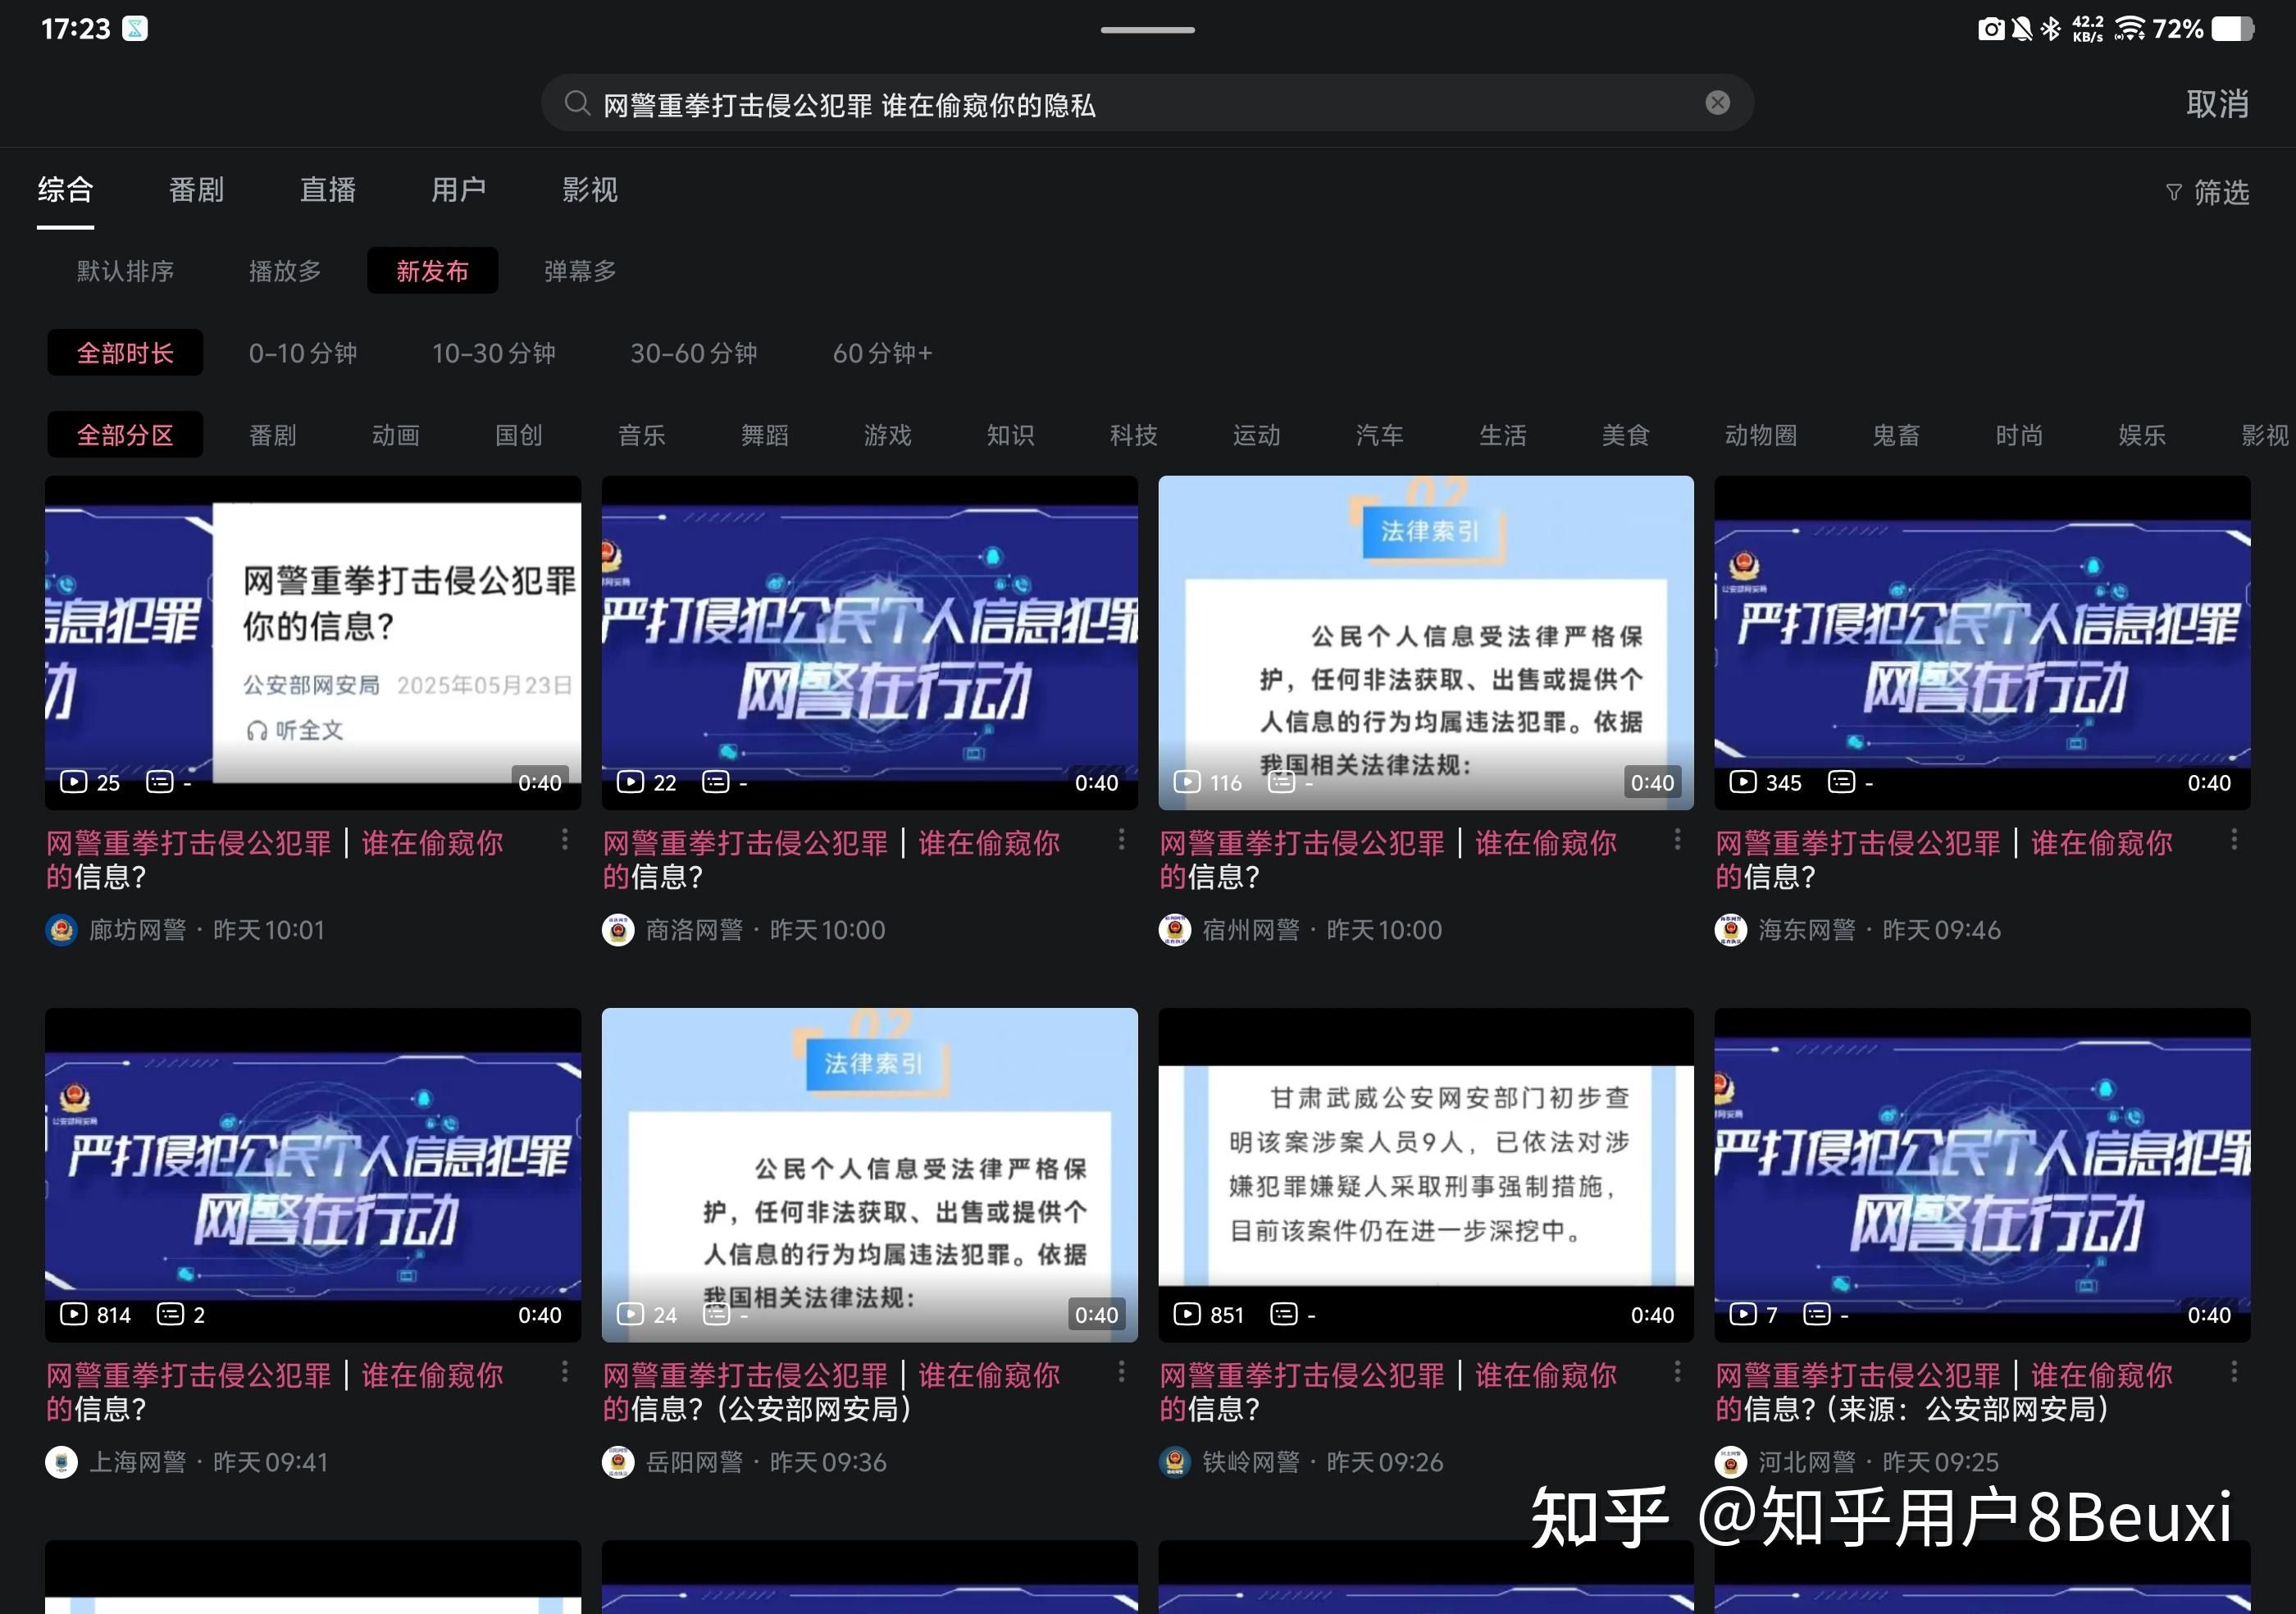Open more options for 海东网警 video
2296x1614 pixels.
[2233, 840]
